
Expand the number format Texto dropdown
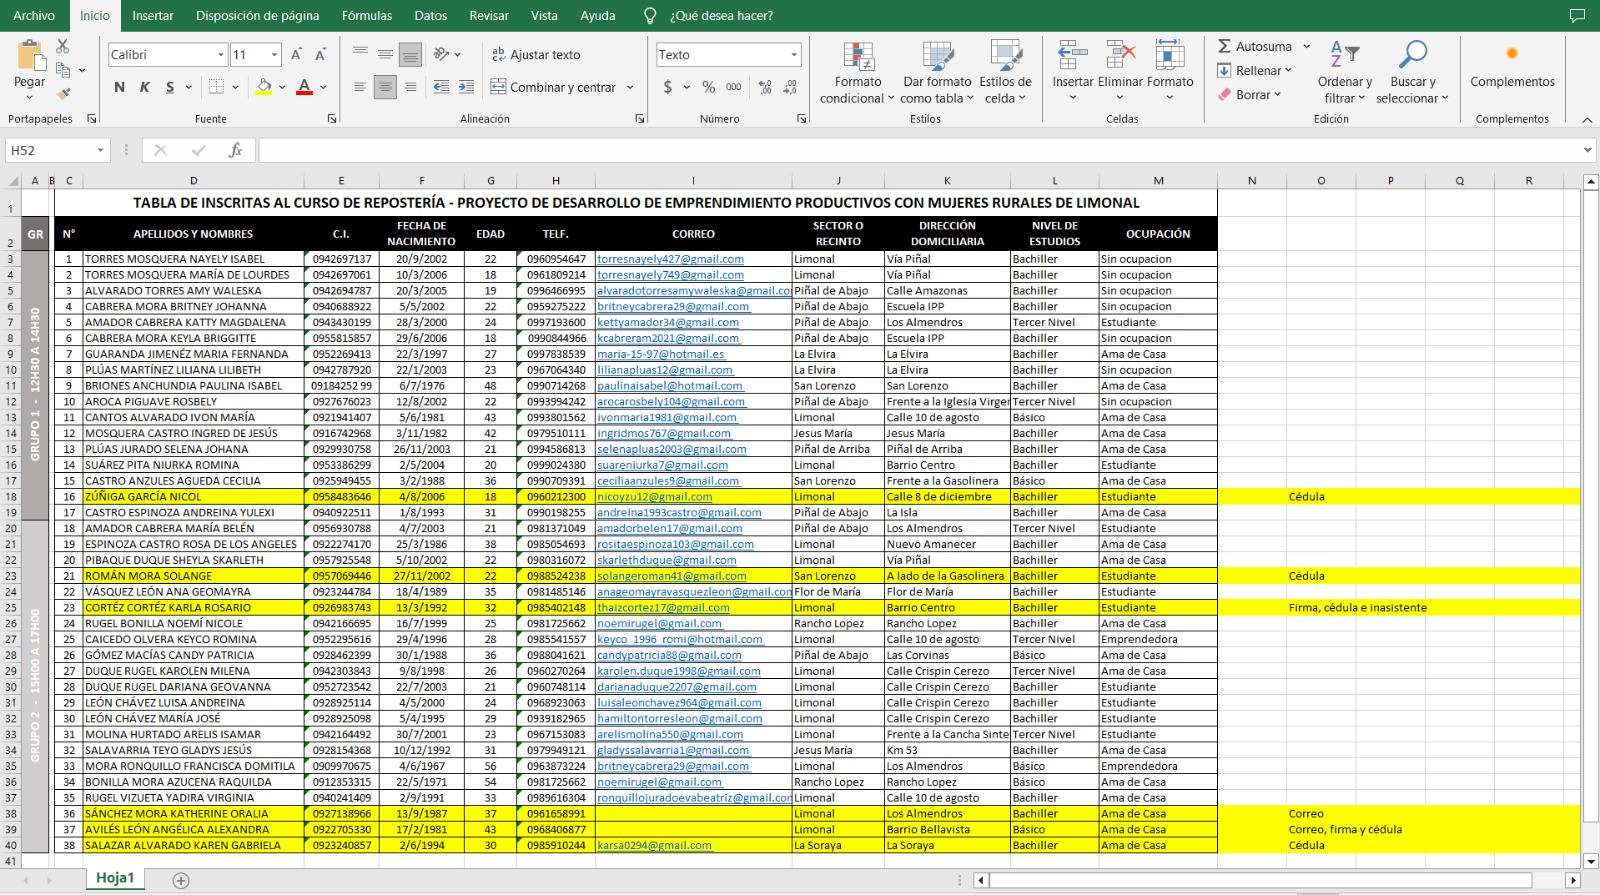794,55
